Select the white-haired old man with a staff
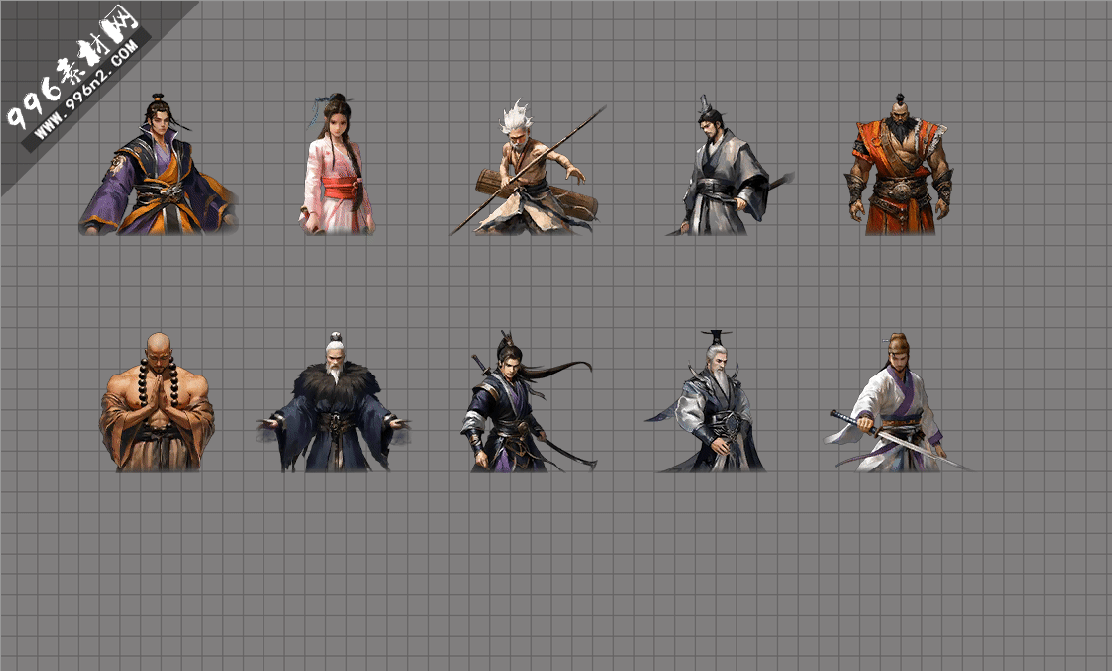Screen dimensions: 1112x671 click(528, 167)
